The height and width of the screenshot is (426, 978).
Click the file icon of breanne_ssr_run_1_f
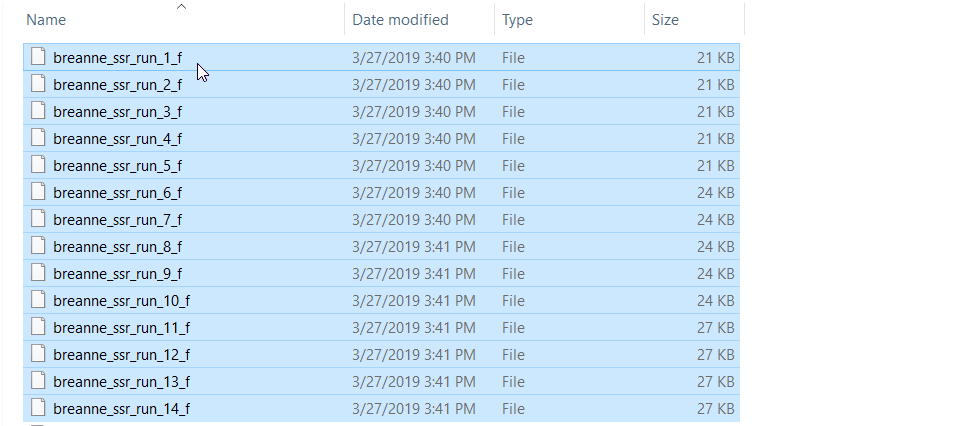(39, 57)
